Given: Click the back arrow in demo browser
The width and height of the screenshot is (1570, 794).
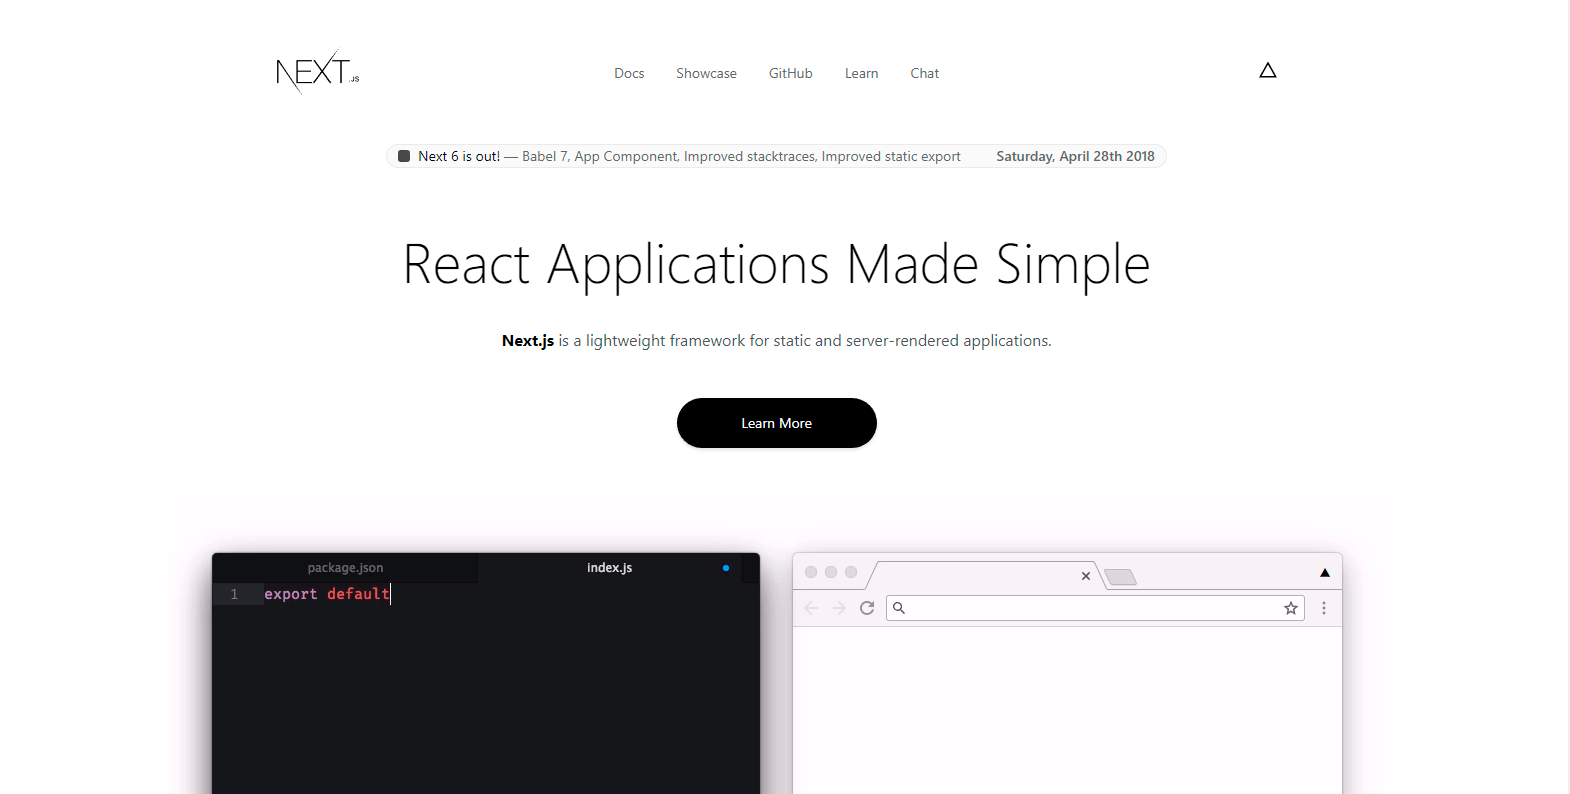Looking at the screenshot, I should click(811, 608).
